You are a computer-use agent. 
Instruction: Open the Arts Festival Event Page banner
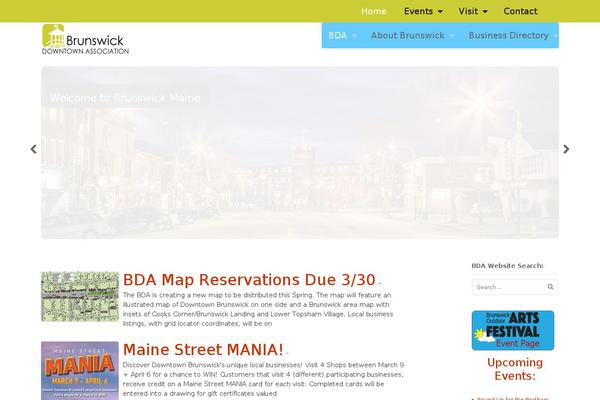513,330
